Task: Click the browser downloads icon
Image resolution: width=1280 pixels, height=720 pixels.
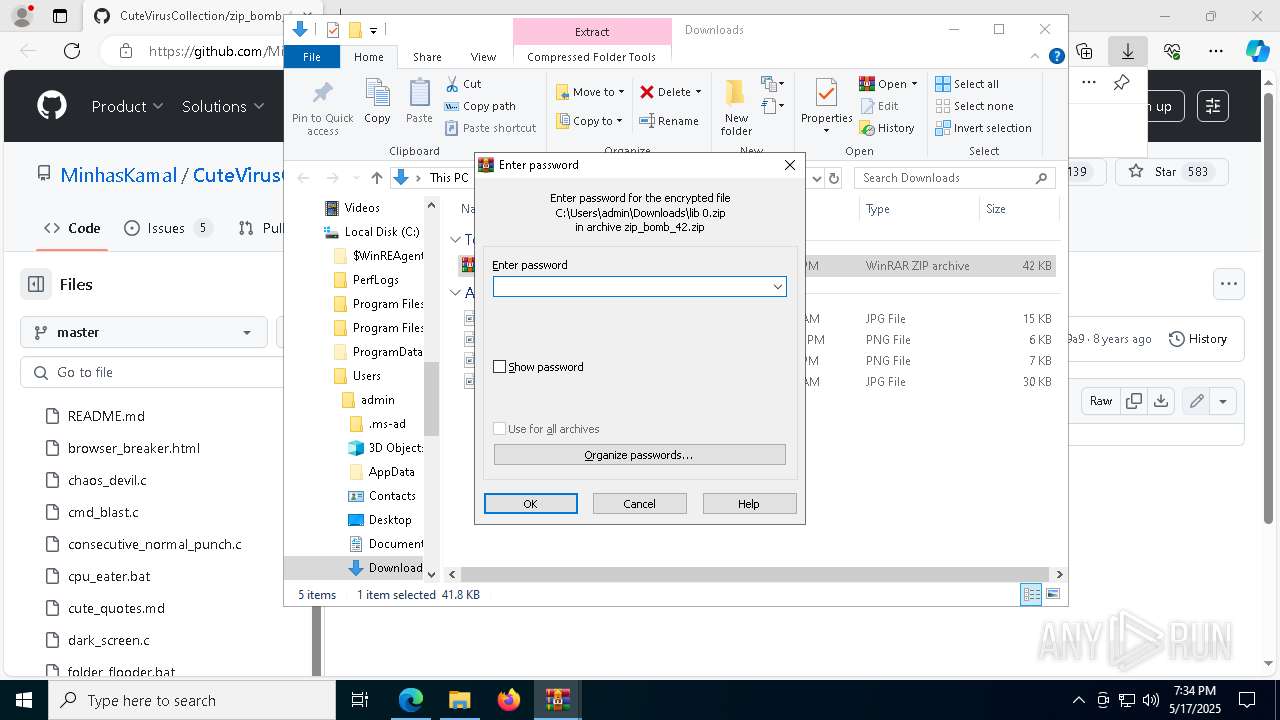Action: click(1127, 51)
